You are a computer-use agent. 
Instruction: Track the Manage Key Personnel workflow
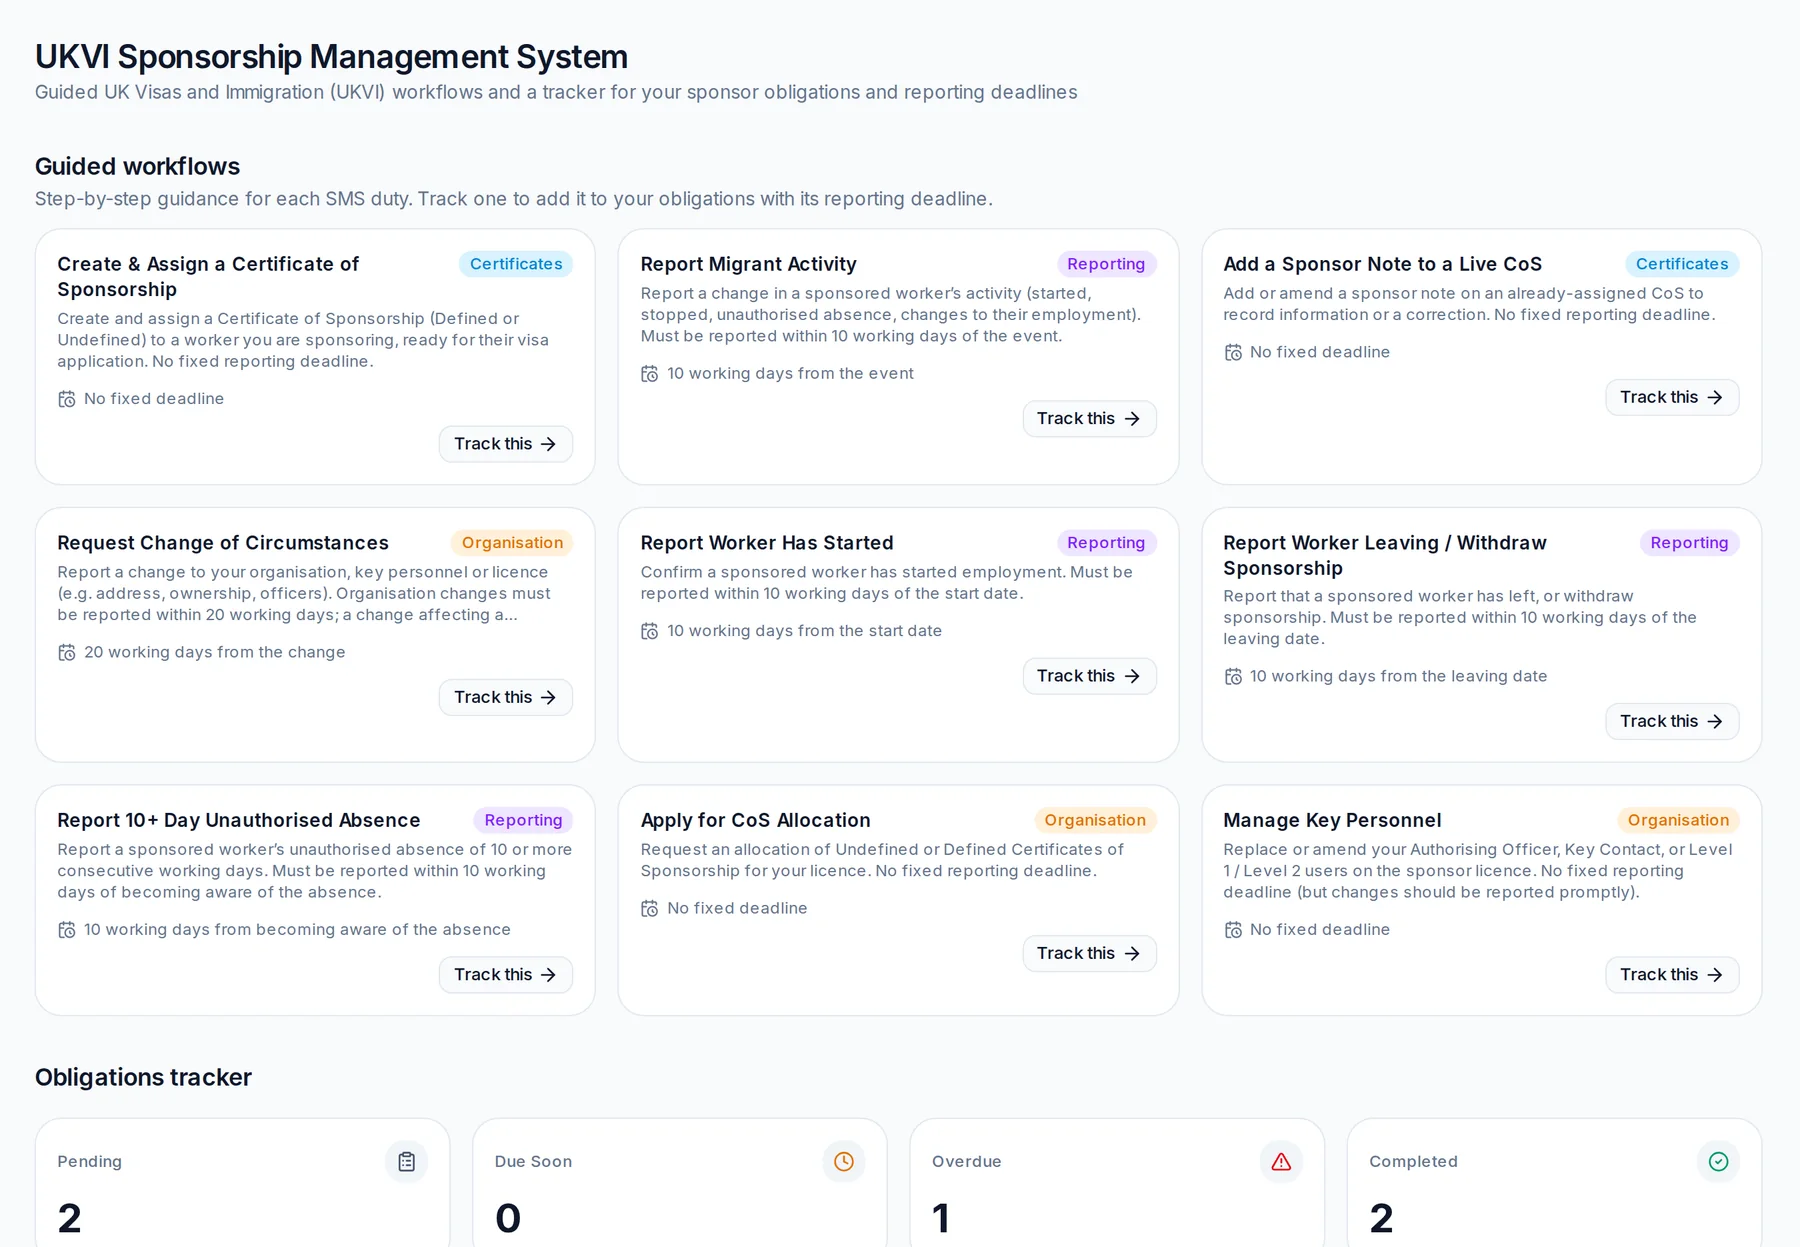click(1672, 974)
